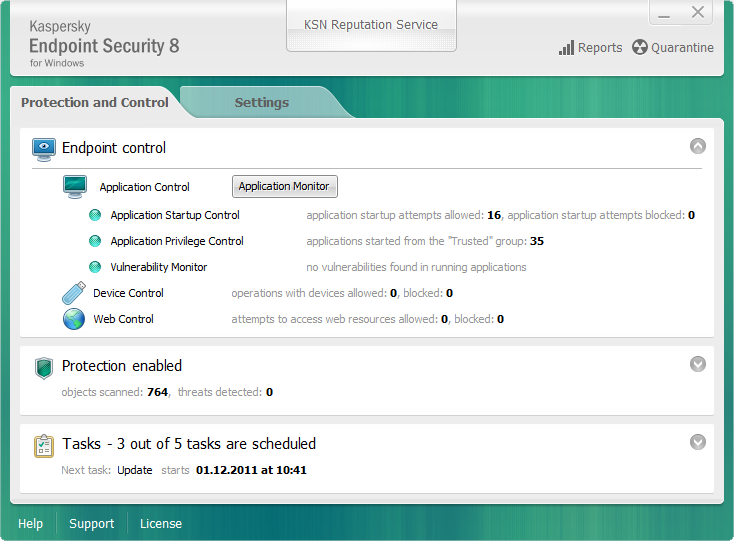The width and height of the screenshot is (734, 541).
Task: Open Quarantine via radiation icon
Action: pos(640,48)
